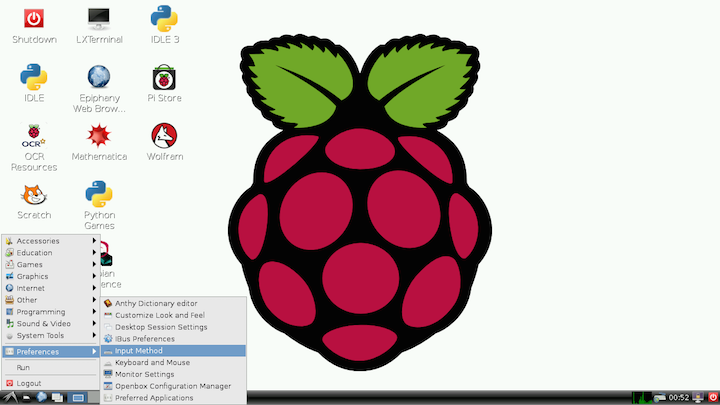720x405 pixels.
Task: Expand the Education submenu
Action: [51, 253]
